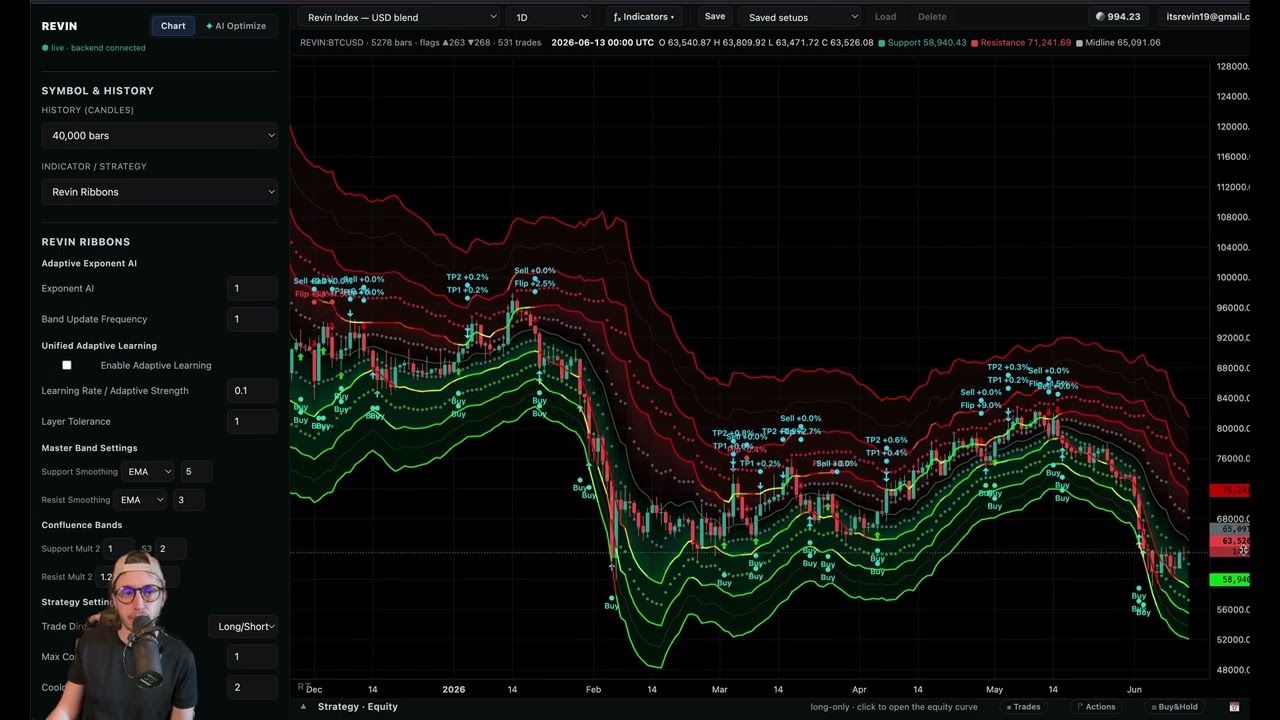The image size is (1280, 720).
Task: Click the live backend connected status
Action: [94, 48]
